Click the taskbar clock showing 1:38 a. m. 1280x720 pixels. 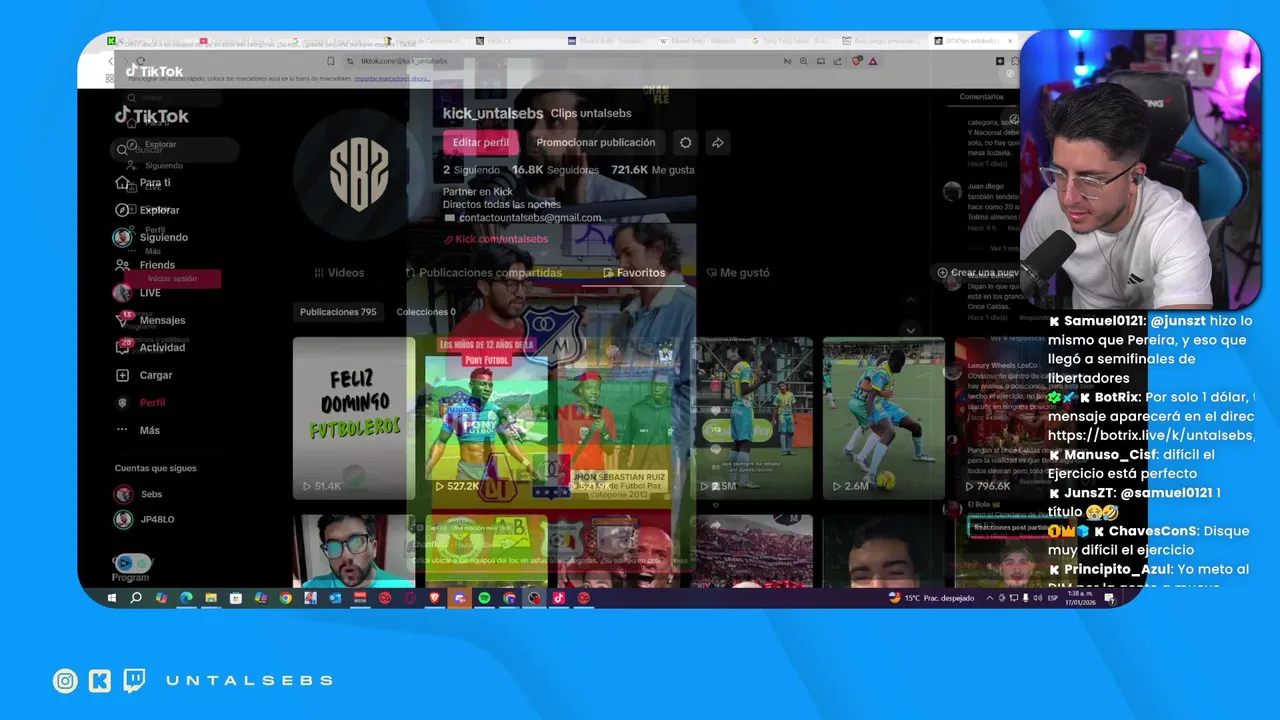(1082, 598)
